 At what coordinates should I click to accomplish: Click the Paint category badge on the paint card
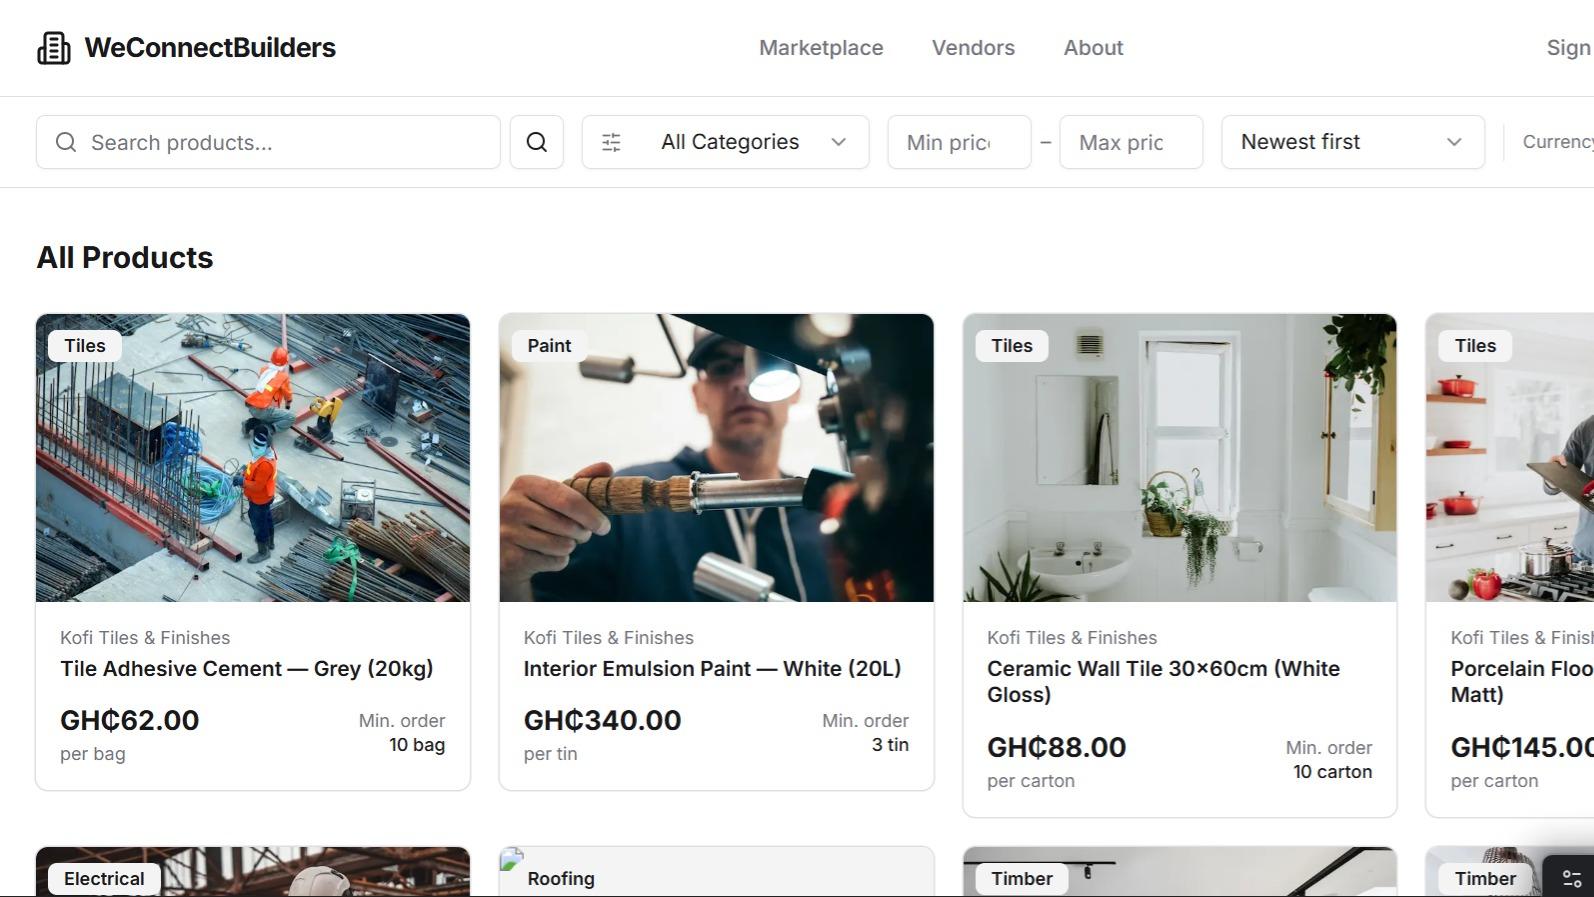coord(549,346)
